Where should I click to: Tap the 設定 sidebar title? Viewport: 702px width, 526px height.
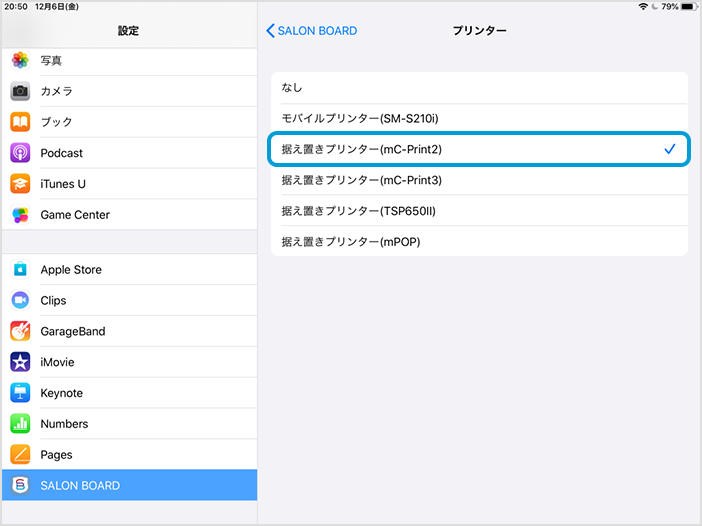coord(128,30)
